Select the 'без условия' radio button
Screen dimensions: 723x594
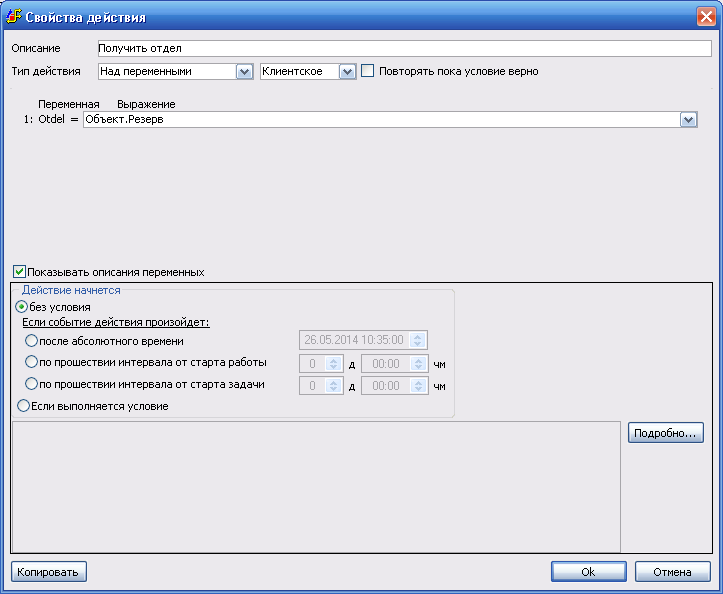[x=21, y=307]
